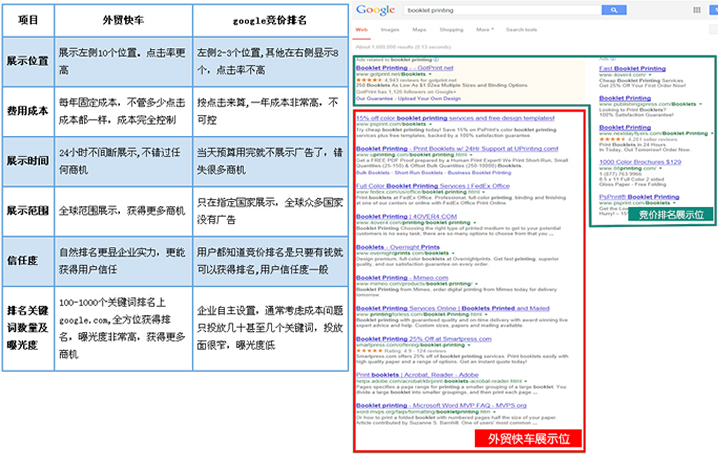Click the cell '全球范围展示,获得更多商机'
The height and width of the screenshot is (455, 718).
123,211
